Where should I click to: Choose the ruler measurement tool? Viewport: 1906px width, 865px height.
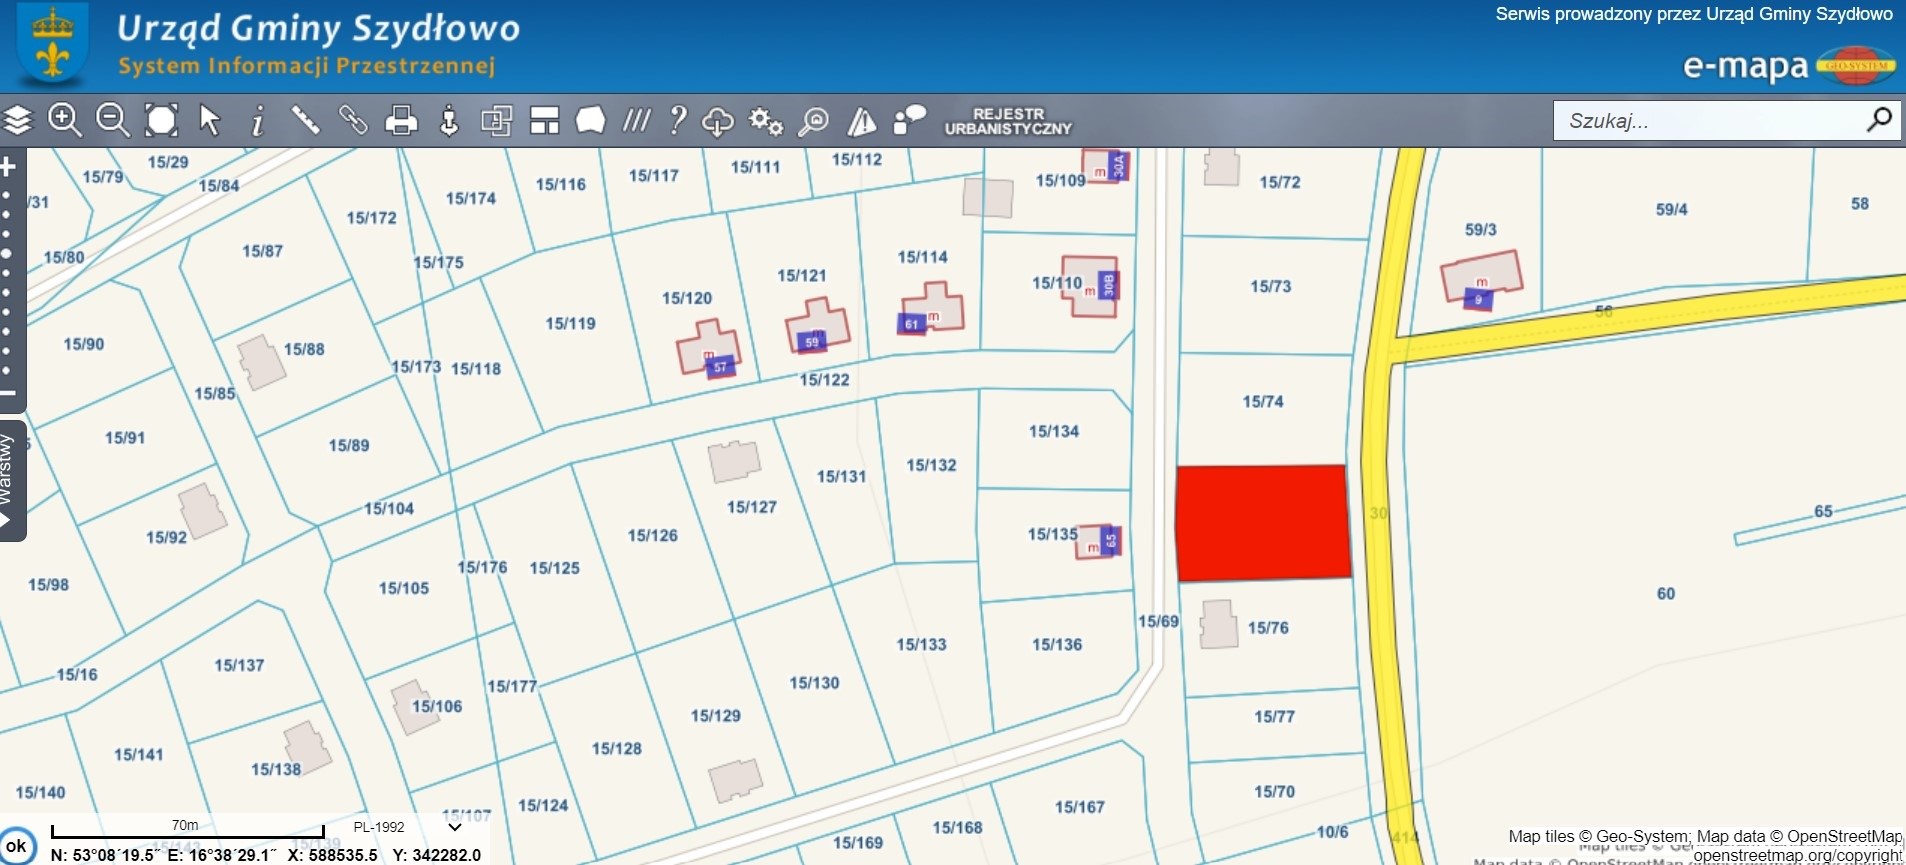click(x=305, y=121)
